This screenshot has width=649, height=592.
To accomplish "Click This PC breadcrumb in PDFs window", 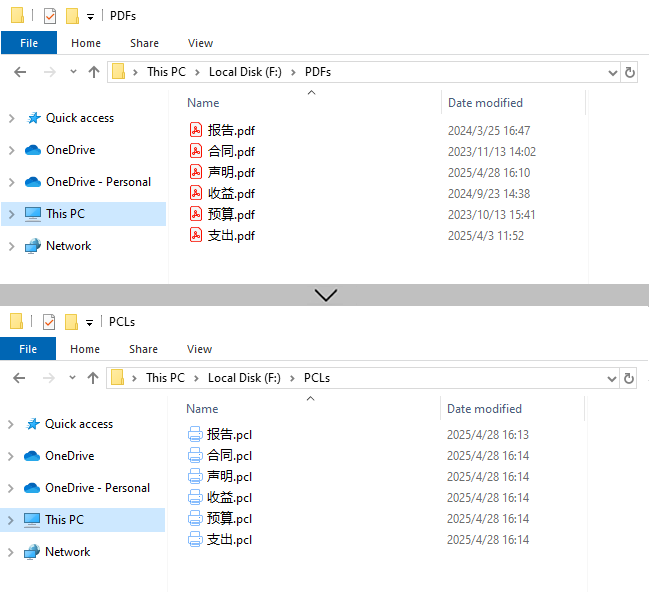I will coord(166,72).
